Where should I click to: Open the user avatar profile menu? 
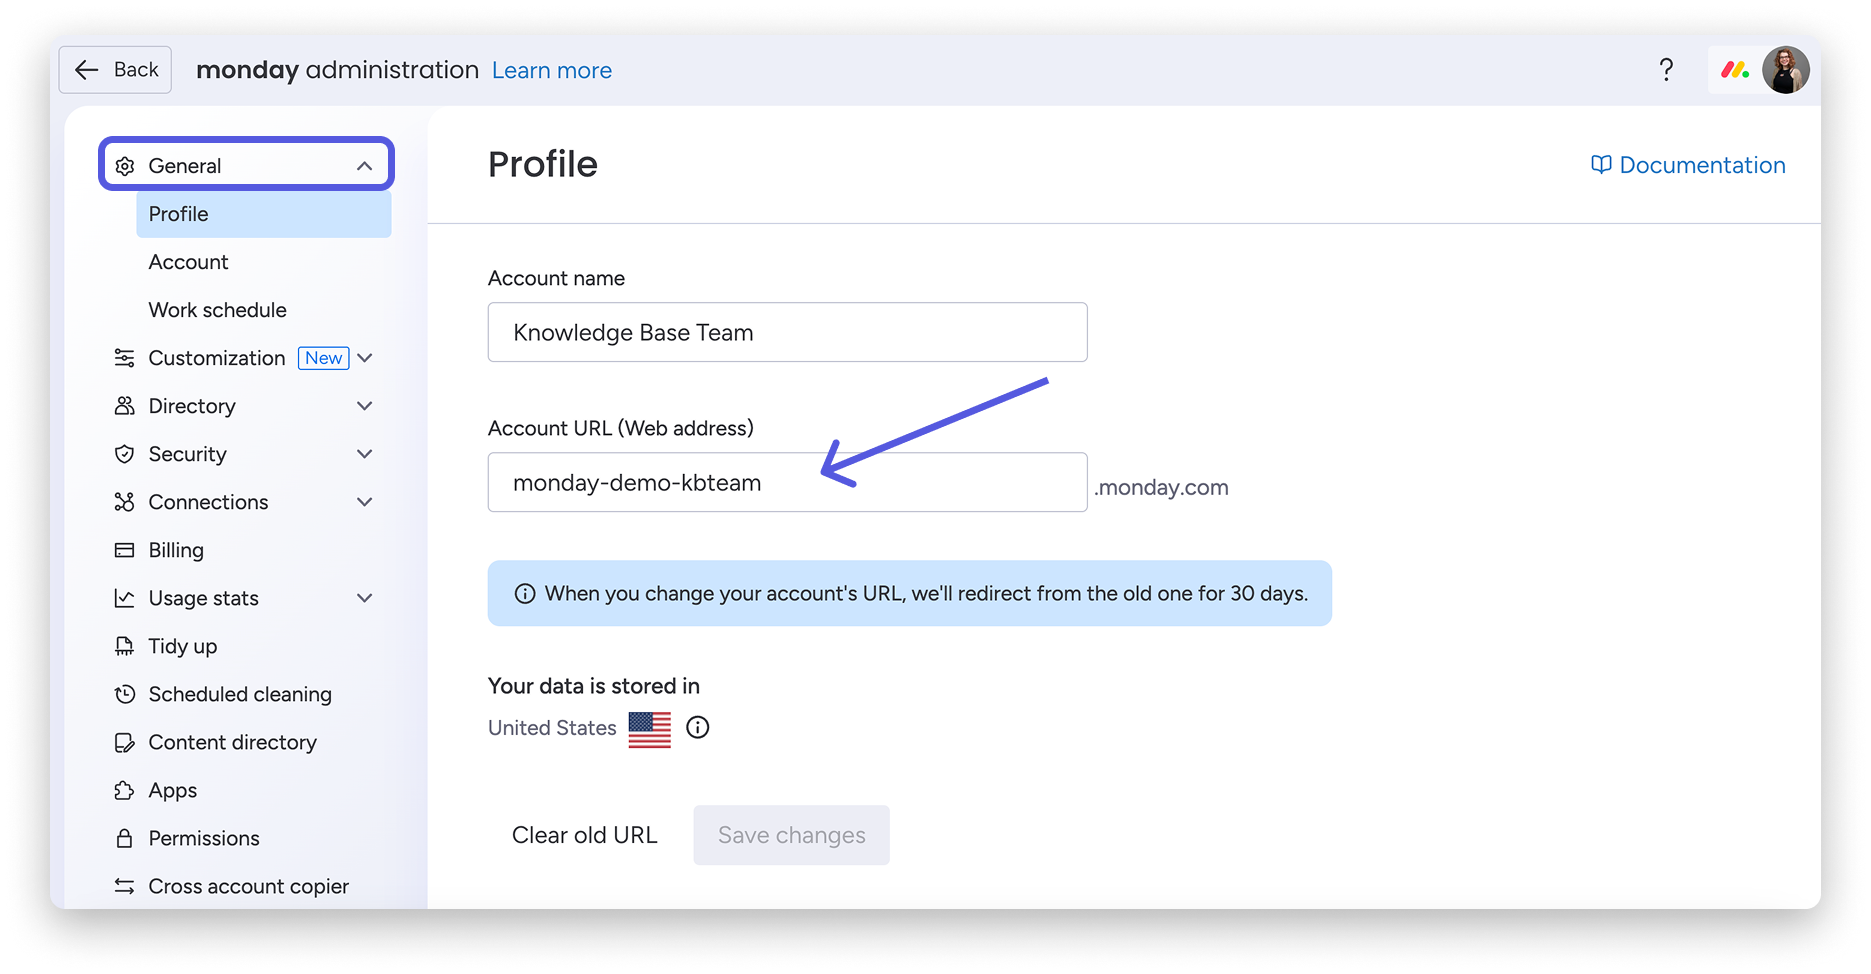coord(1785,70)
